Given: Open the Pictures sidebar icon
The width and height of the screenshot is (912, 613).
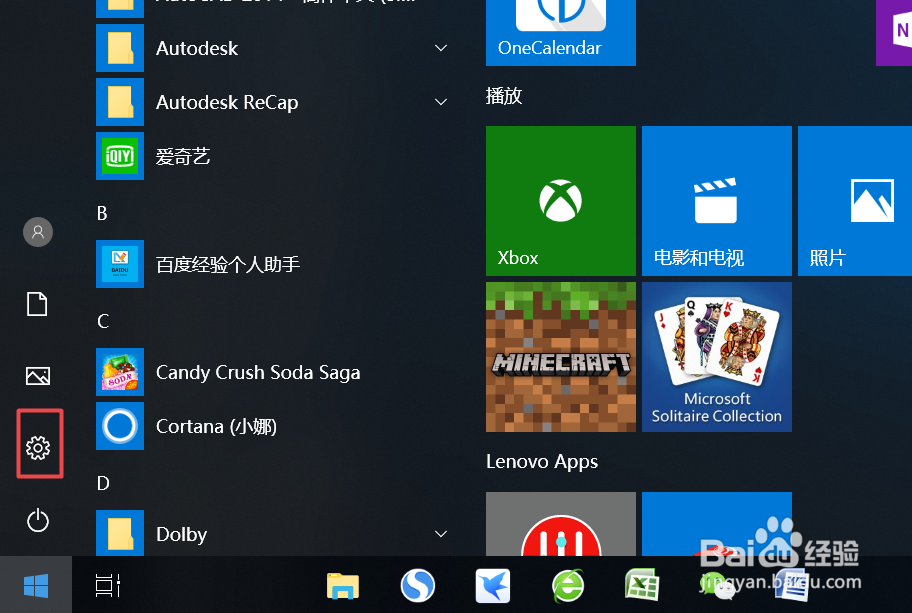Looking at the screenshot, I should click(x=38, y=376).
